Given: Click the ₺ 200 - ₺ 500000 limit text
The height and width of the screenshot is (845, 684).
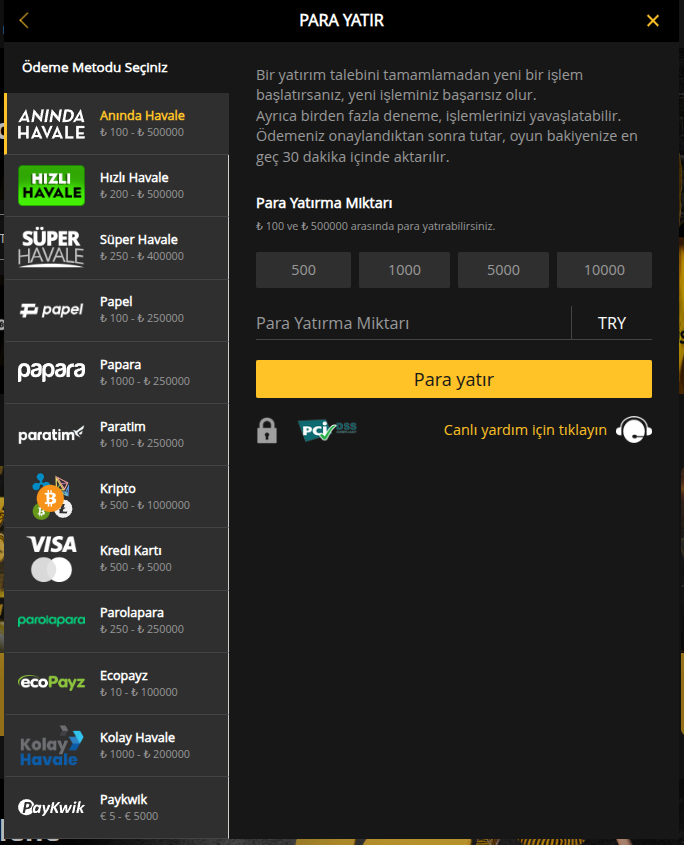Looking at the screenshot, I should tap(142, 194).
